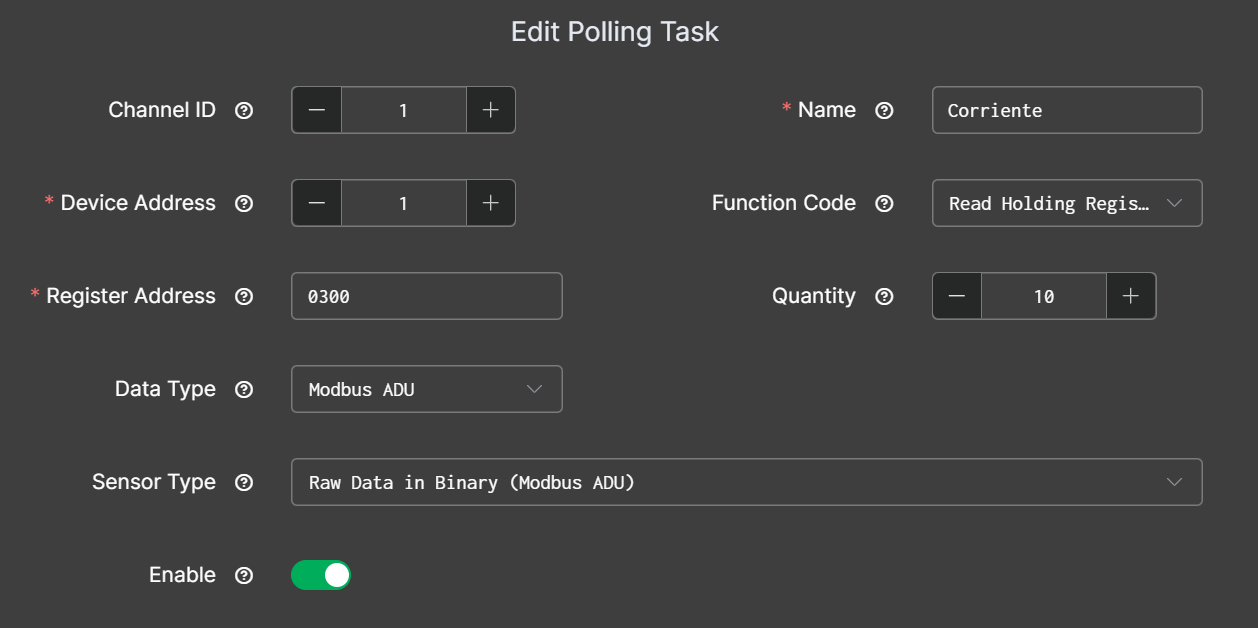Open the Function Code dropdown
1258x628 pixels.
[x=1066, y=203]
